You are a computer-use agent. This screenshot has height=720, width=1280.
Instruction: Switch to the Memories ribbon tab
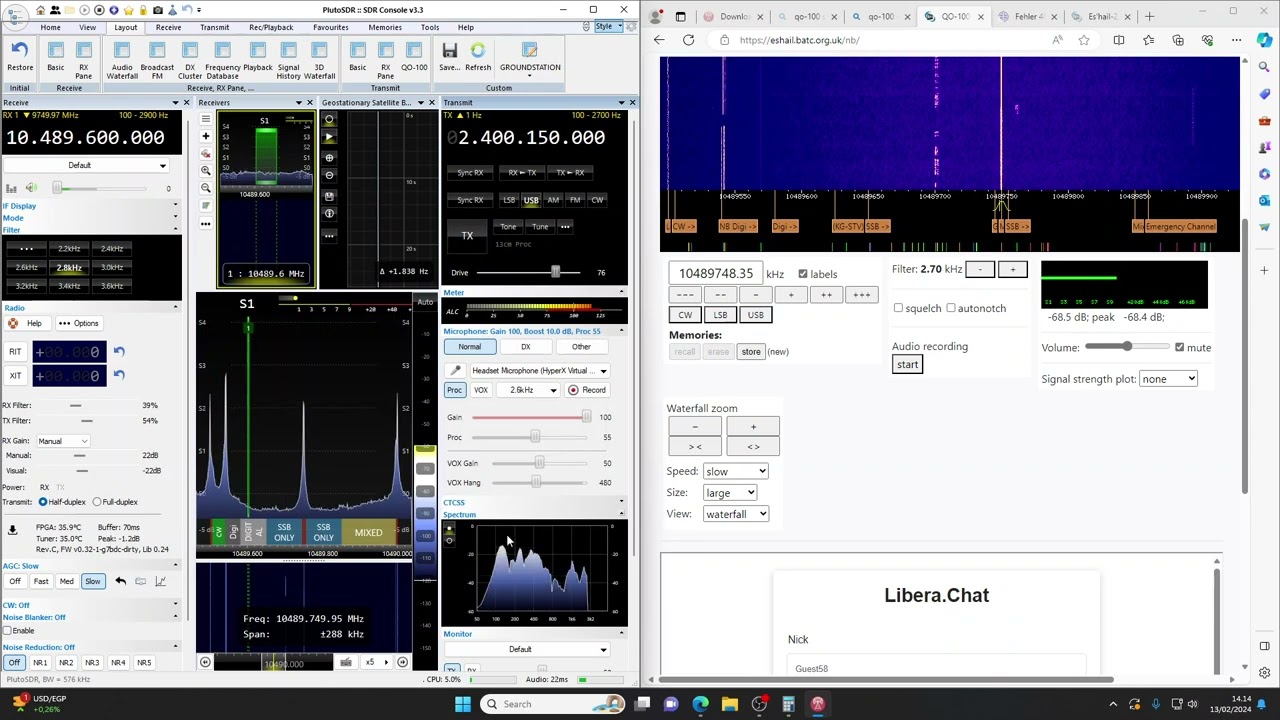click(x=385, y=27)
